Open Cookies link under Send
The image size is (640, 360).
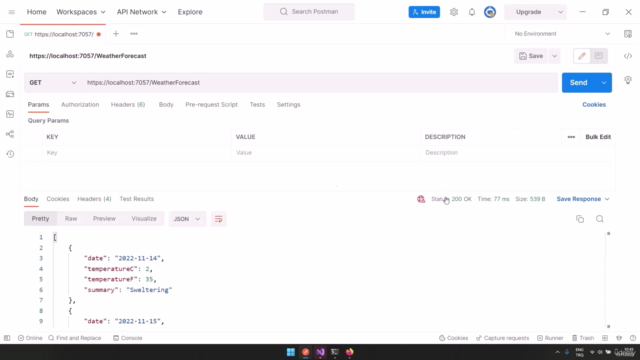coord(594,104)
